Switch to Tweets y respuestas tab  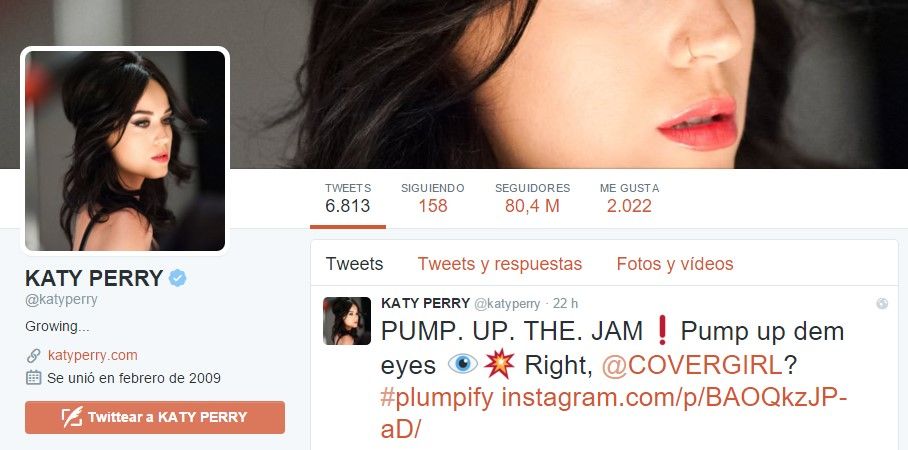(x=500, y=264)
